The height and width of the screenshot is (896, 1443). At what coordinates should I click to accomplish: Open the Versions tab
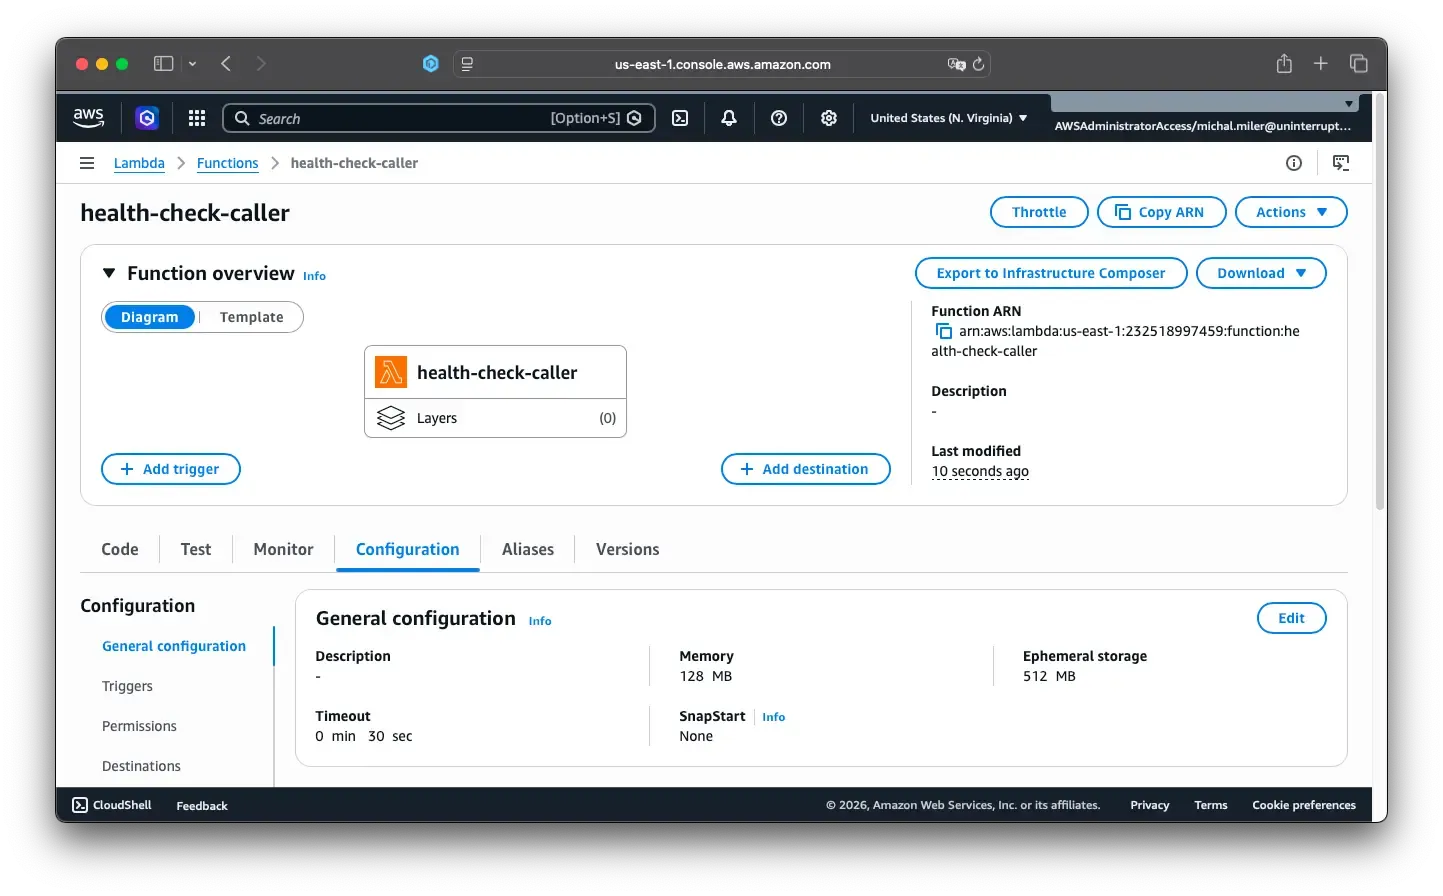628,549
